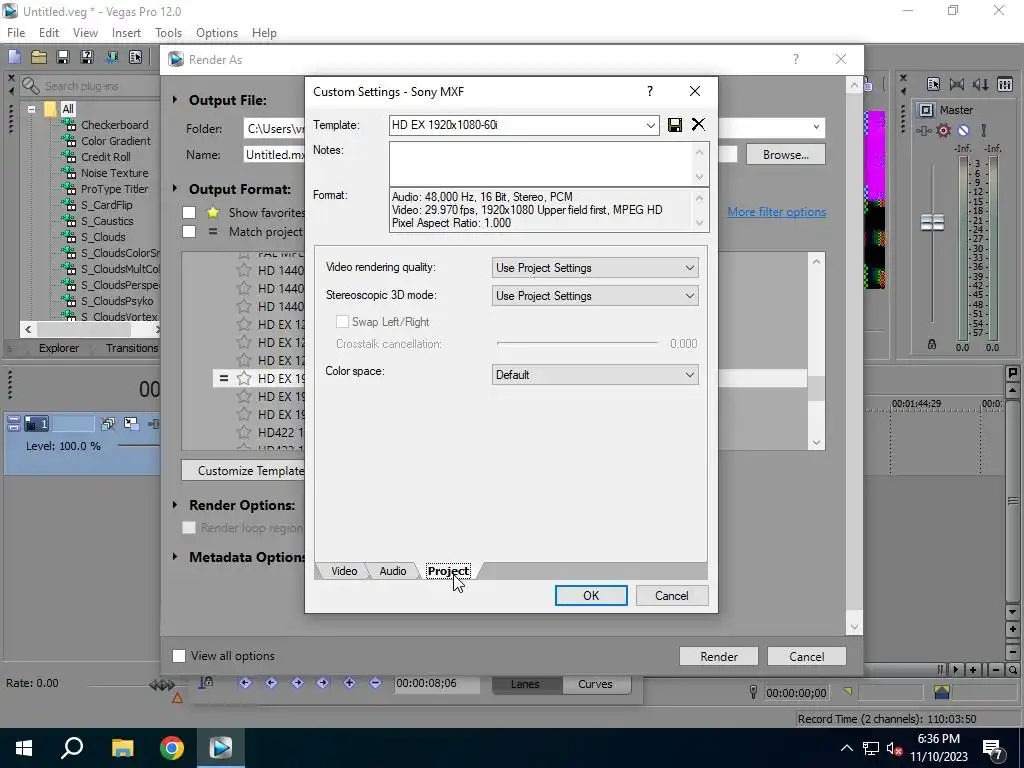Click the Render button

coord(718,656)
